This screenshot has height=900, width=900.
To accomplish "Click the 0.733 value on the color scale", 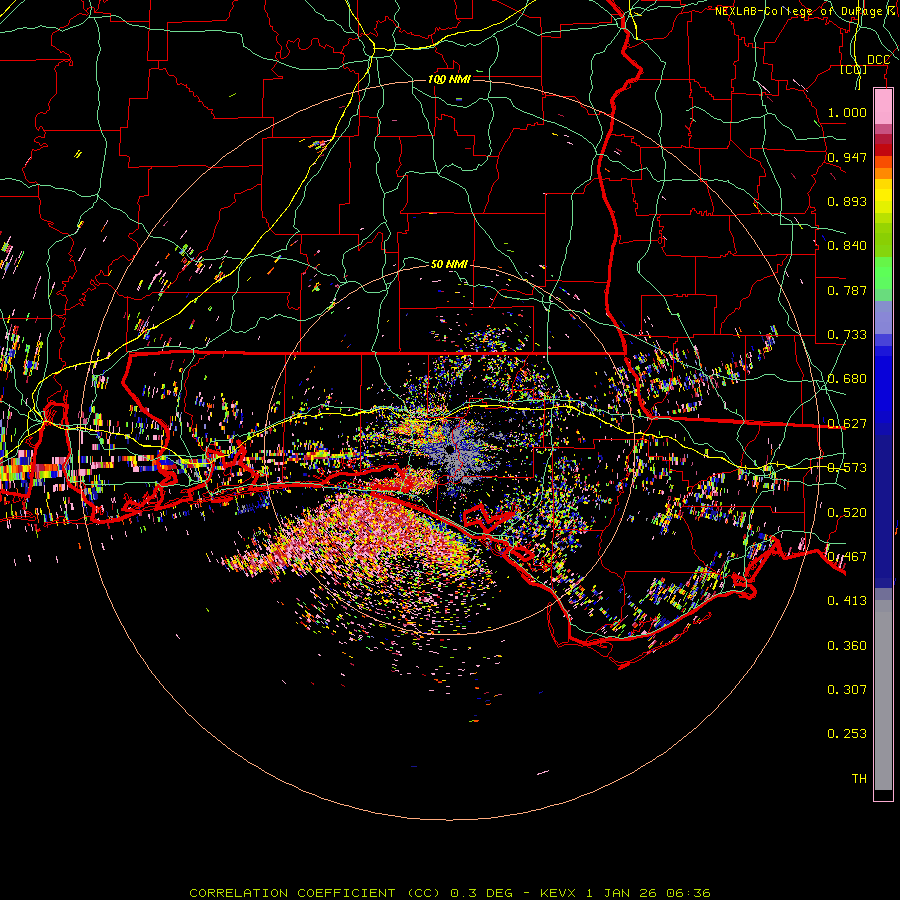I will (x=847, y=335).
